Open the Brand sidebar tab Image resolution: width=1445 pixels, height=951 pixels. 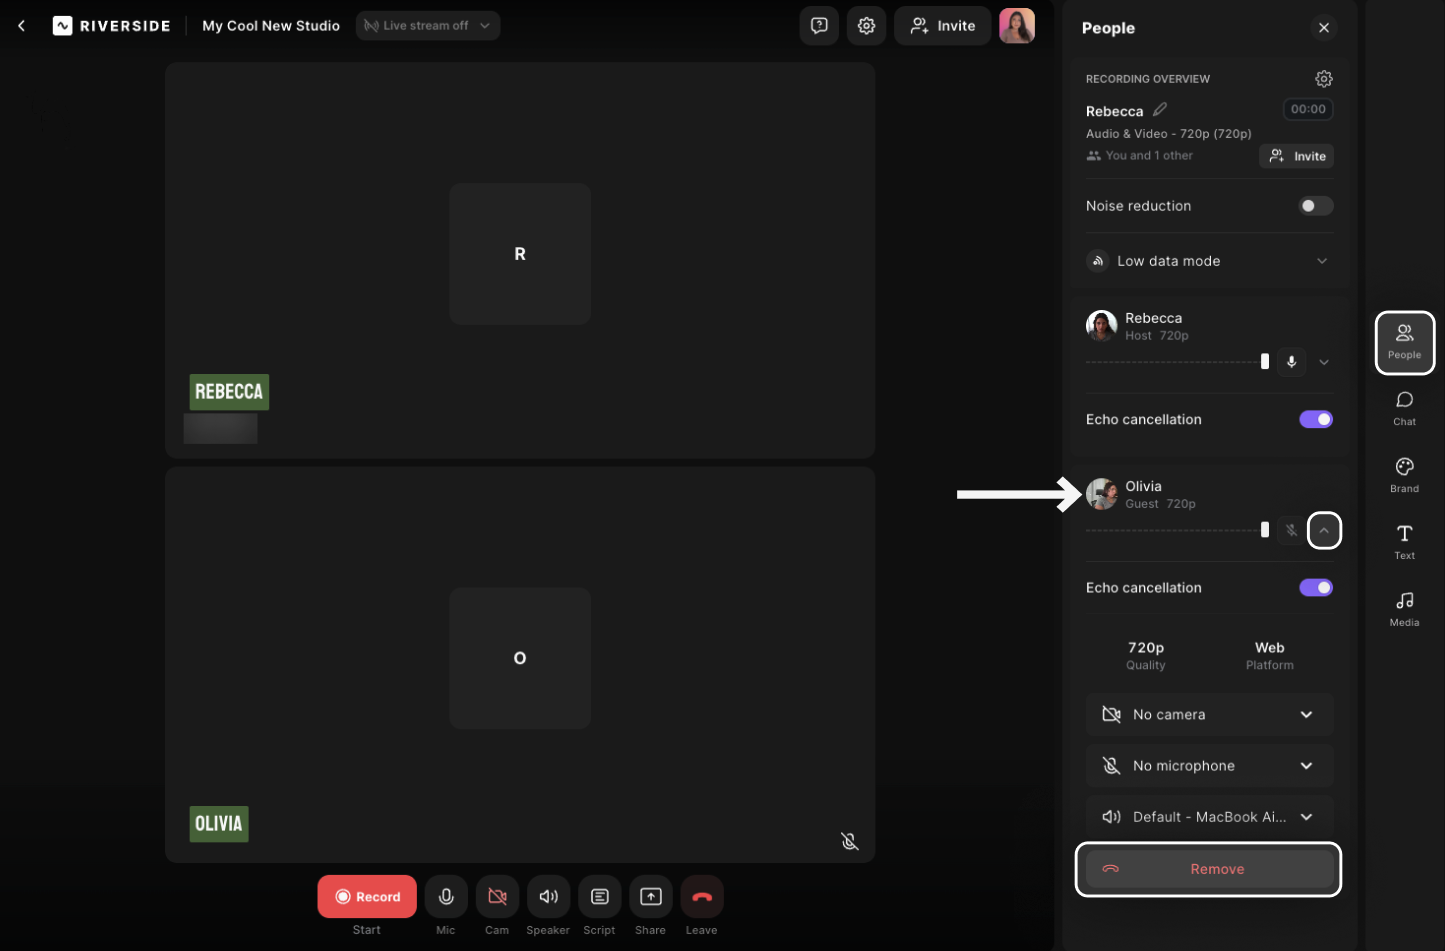[1404, 474]
